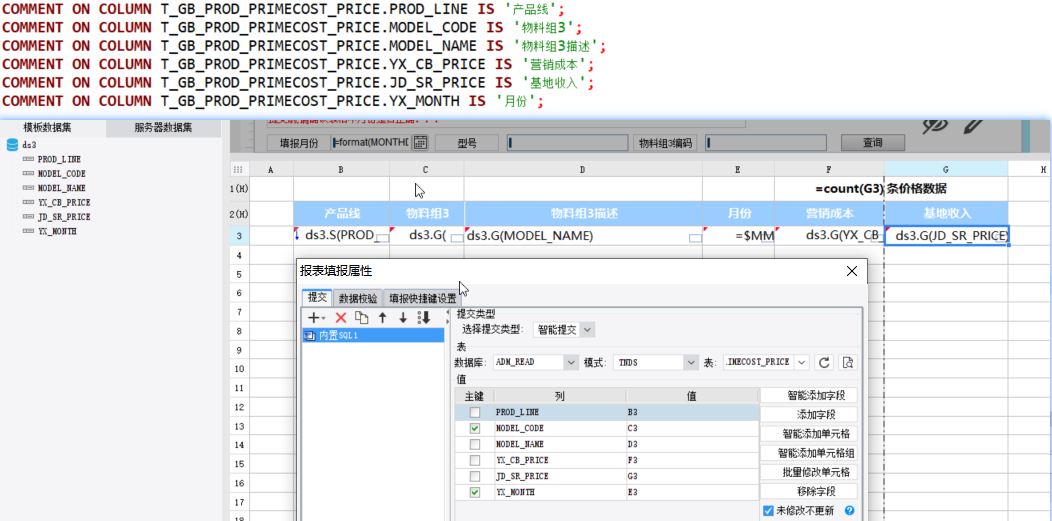Click the select-all corner icon of the grid
This screenshot has height=521, width=1052.
(237, 170)
